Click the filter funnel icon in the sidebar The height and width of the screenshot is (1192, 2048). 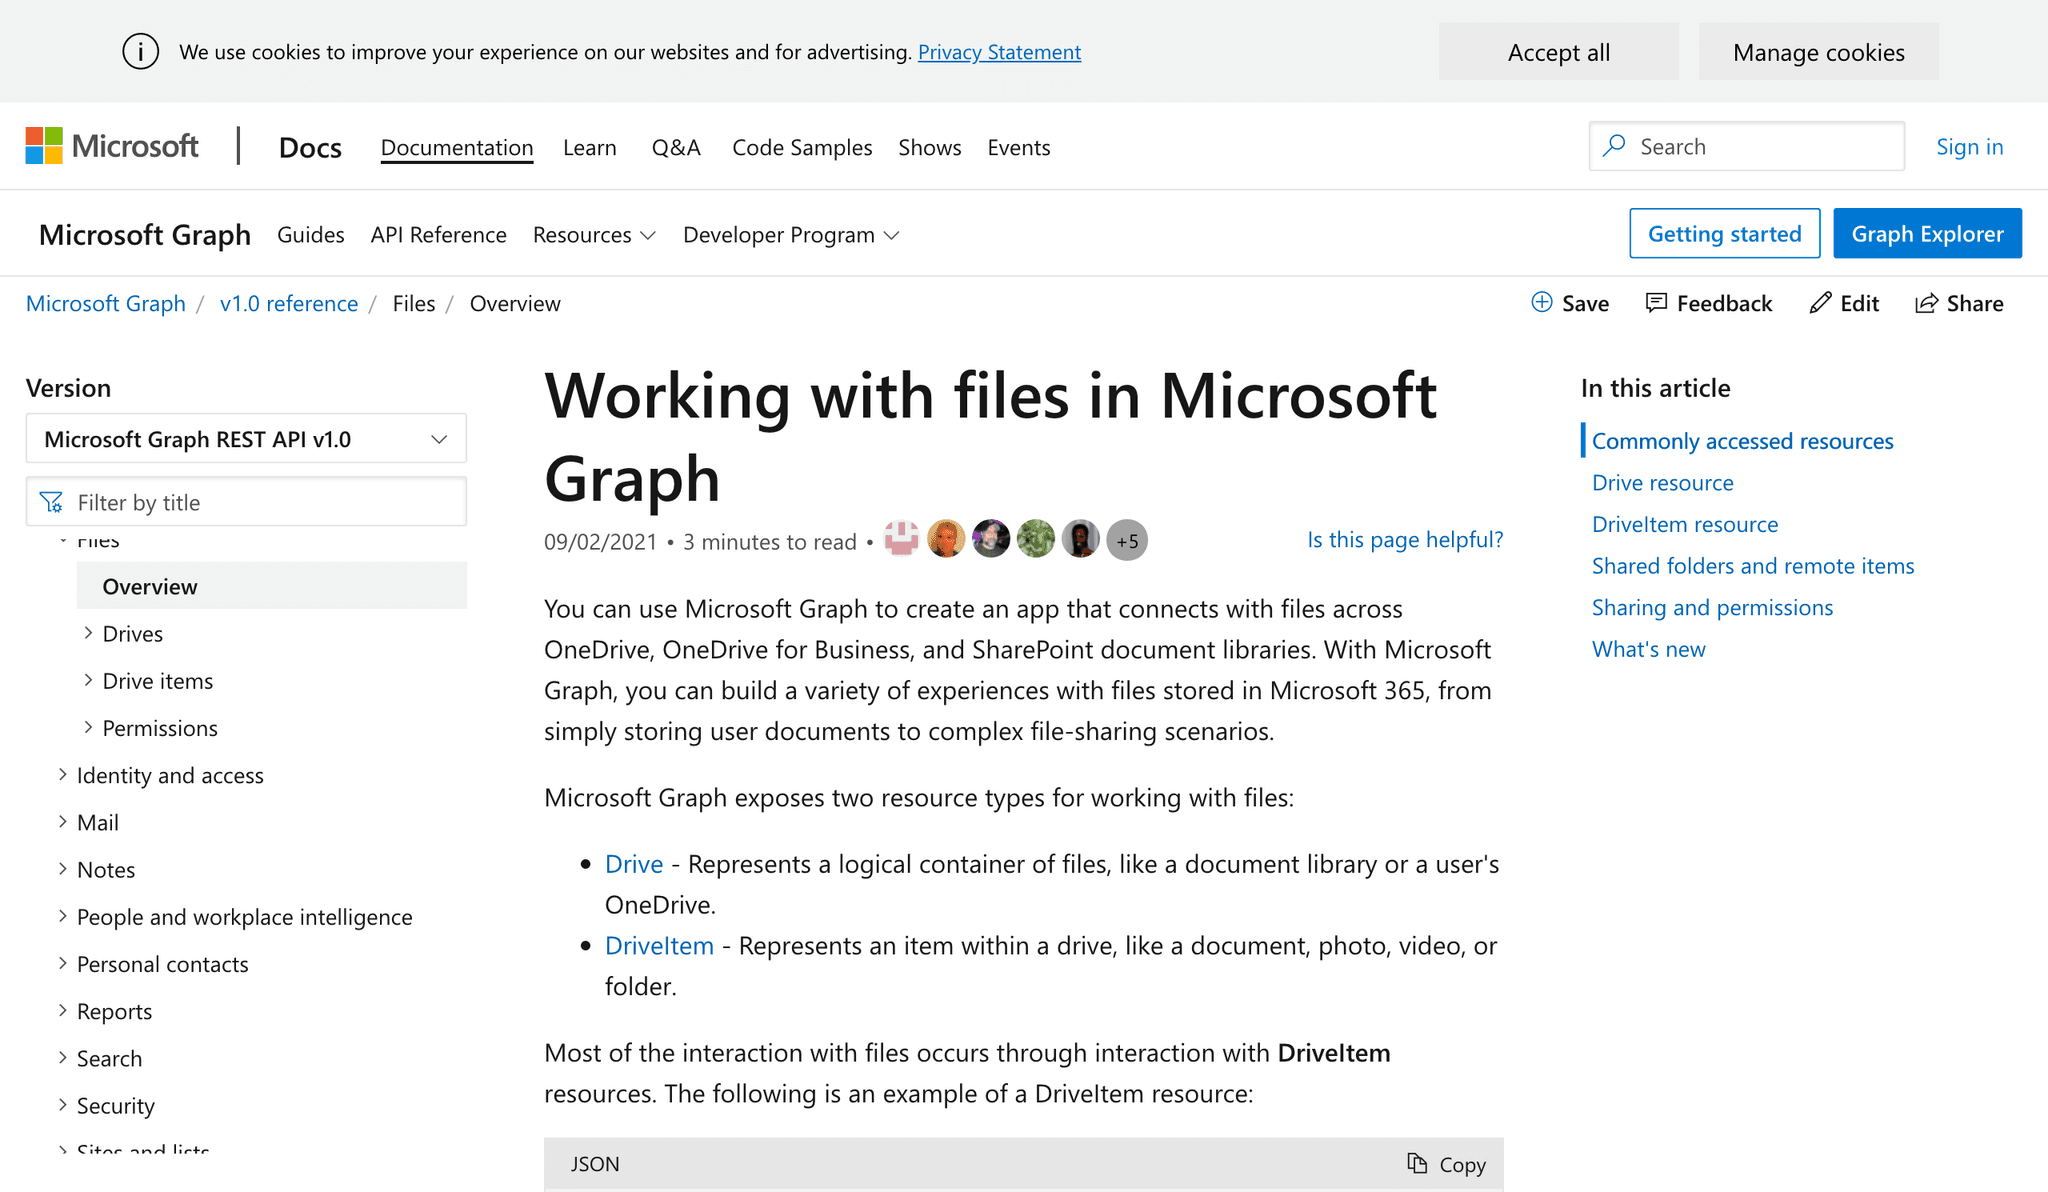[50, 502]
